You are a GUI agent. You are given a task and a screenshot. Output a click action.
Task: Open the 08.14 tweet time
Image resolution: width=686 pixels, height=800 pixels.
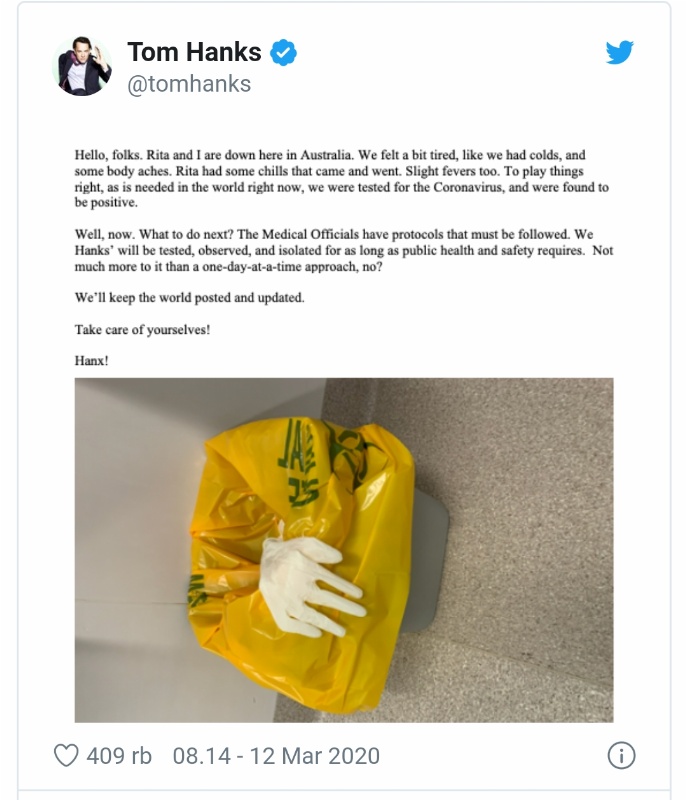click(x=201, y=756)
